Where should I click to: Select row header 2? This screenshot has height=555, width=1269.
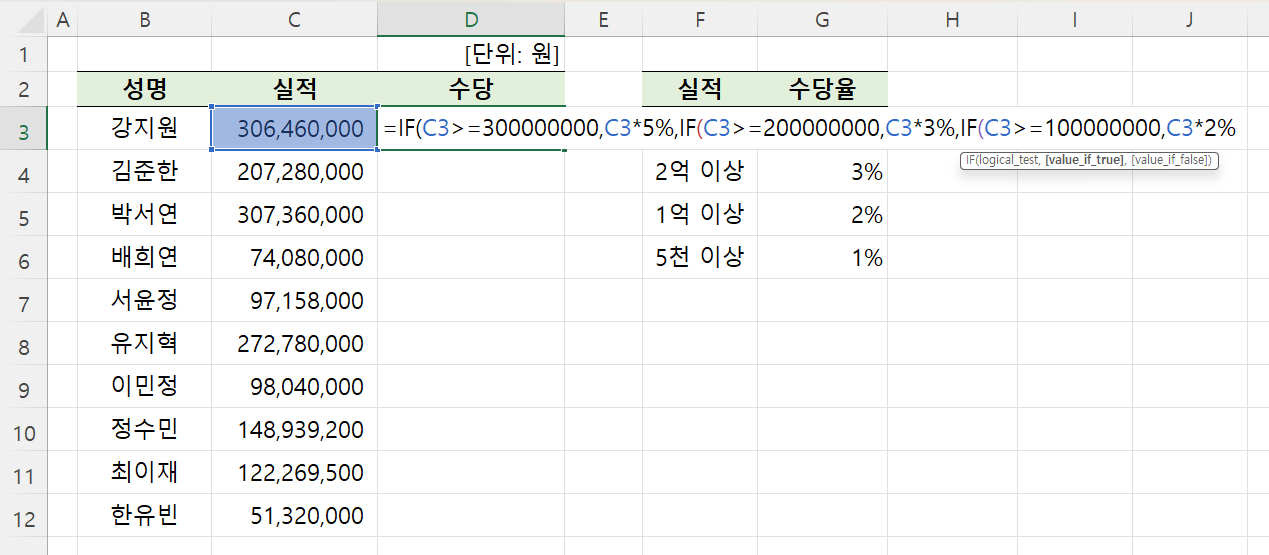click(x=24, y=89)
